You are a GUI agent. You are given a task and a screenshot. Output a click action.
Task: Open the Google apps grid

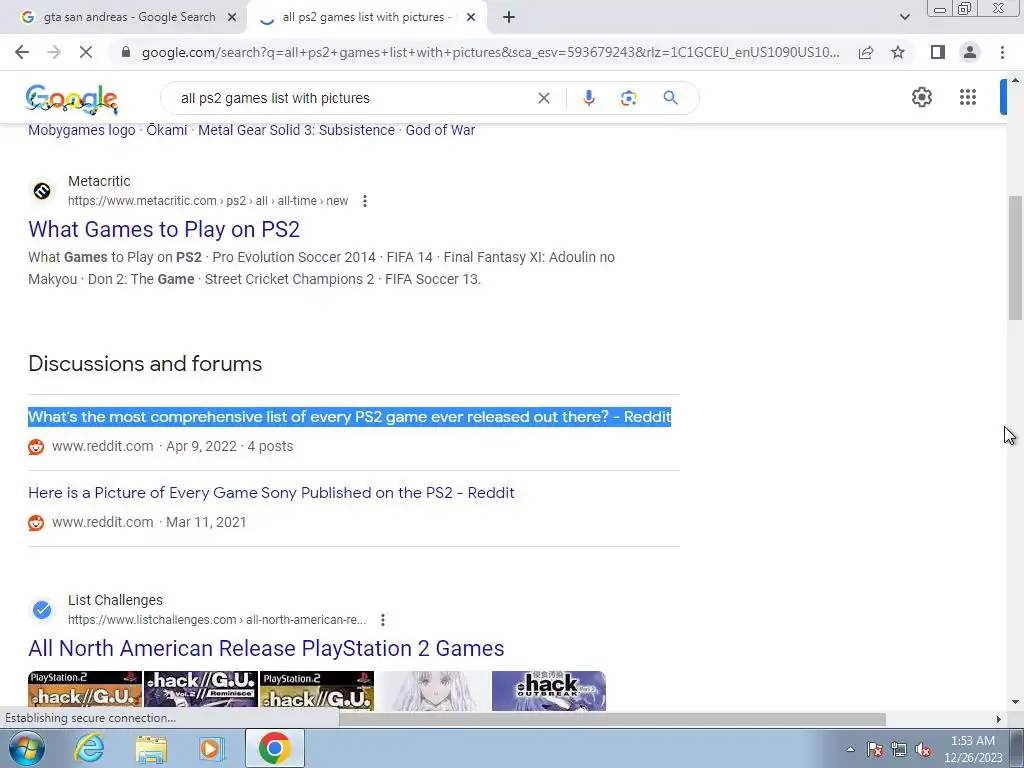[968, 97]
